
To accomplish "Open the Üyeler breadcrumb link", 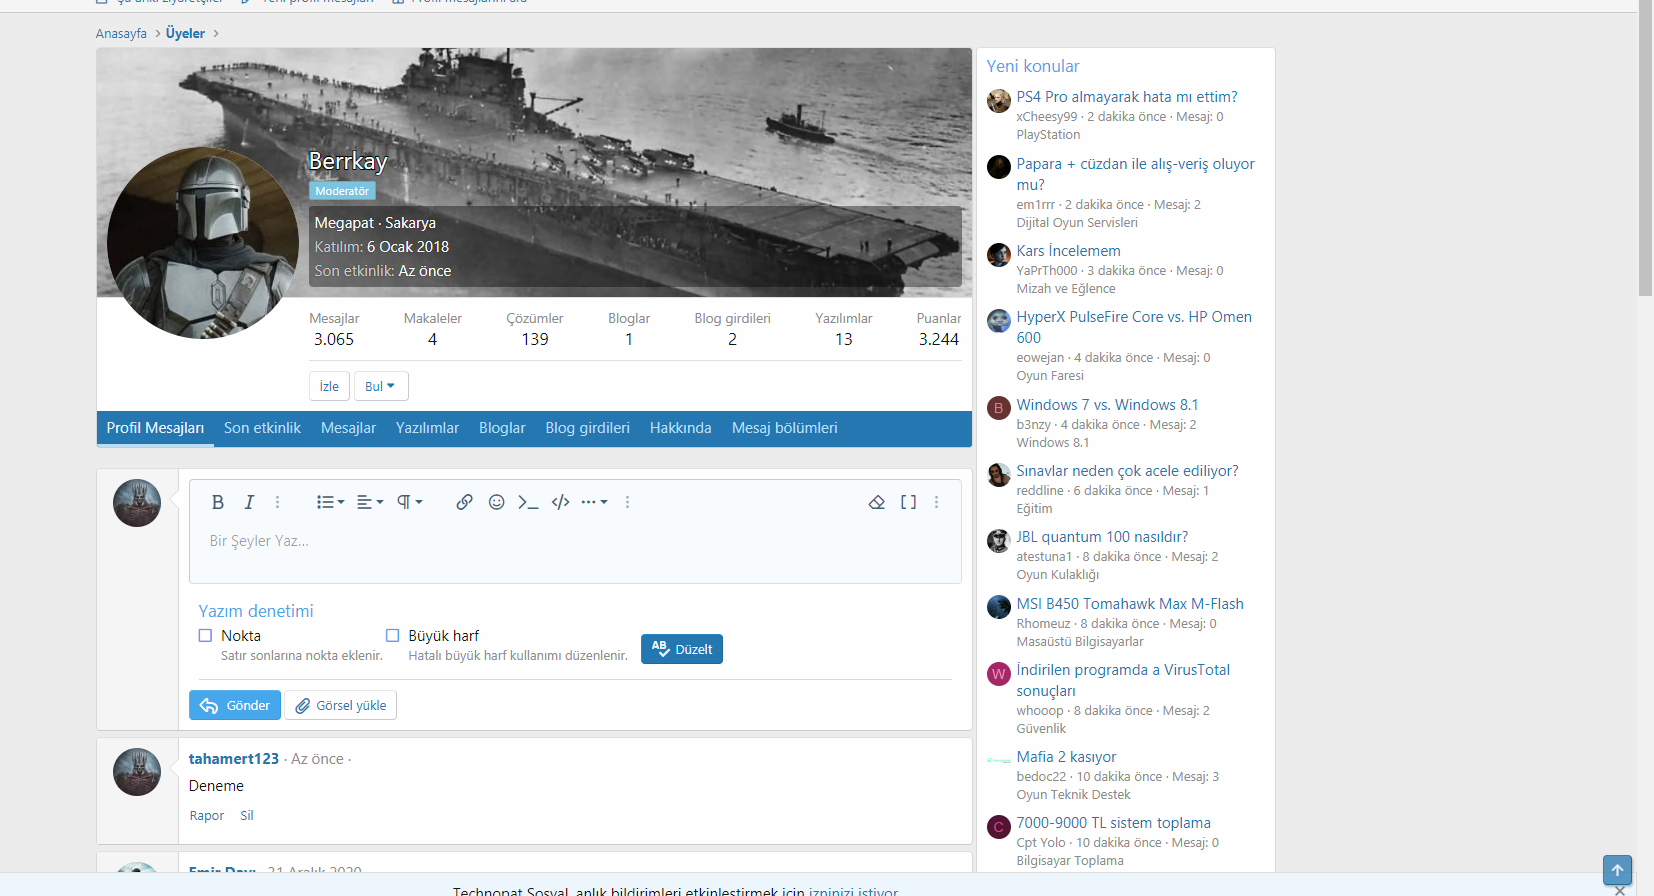I will 185,33.
